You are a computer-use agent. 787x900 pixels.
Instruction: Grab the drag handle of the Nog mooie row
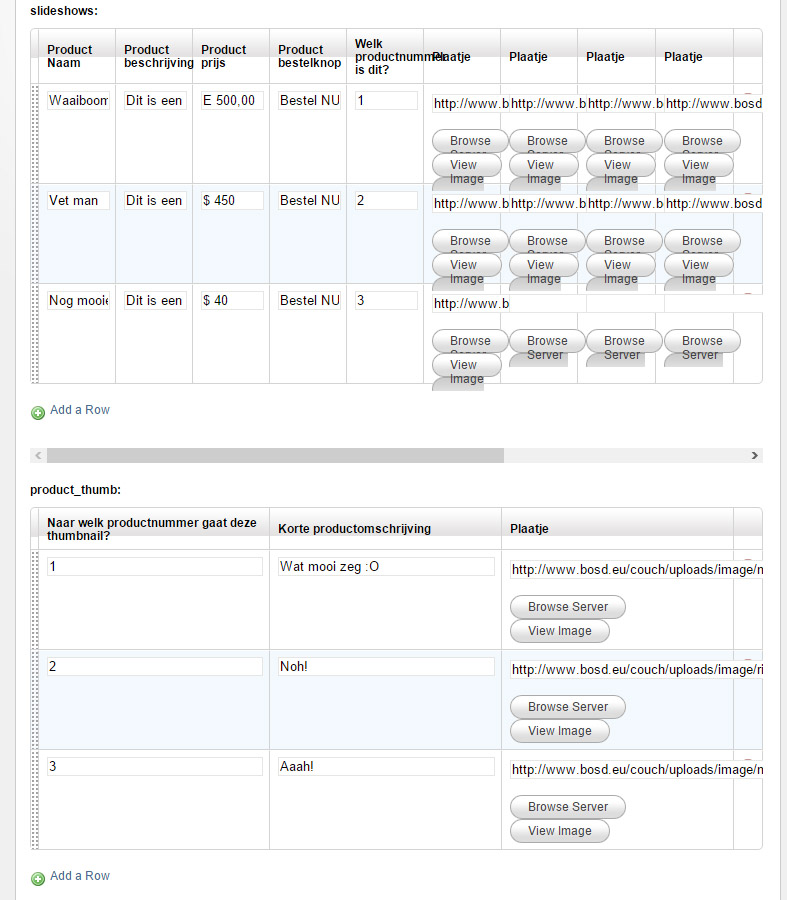point(34,334)
